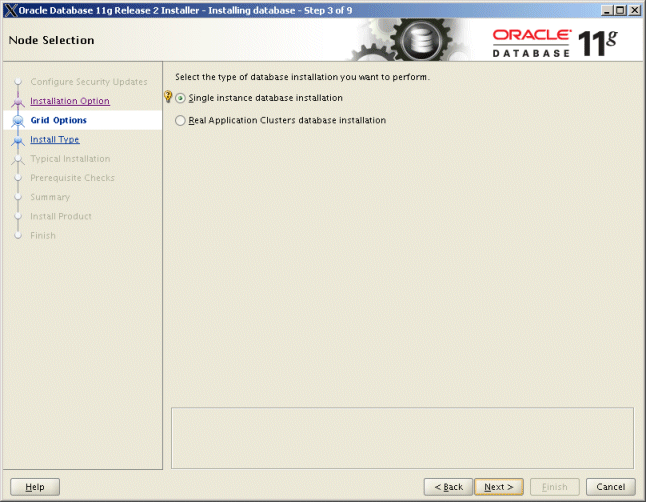This screenshot has width=646, height=502.
Task: Click the Help button
Action: click(x=35, y=487)
